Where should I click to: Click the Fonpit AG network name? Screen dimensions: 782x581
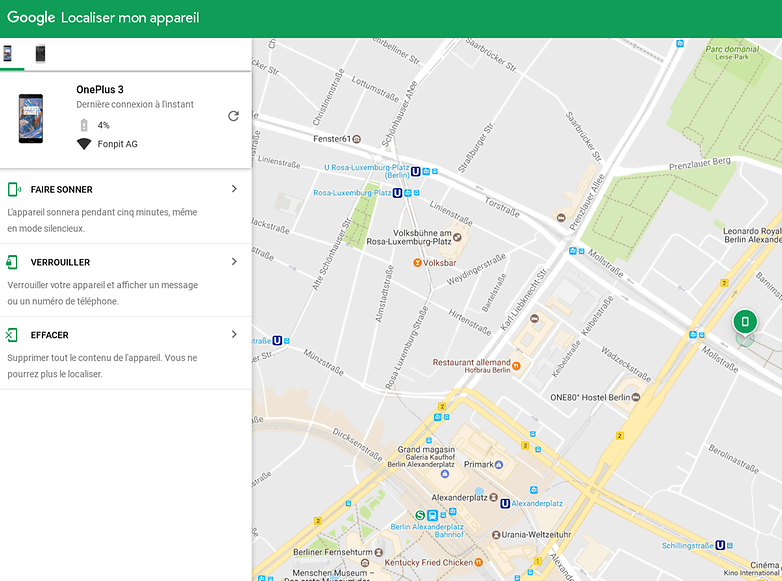tap(118, 144)
